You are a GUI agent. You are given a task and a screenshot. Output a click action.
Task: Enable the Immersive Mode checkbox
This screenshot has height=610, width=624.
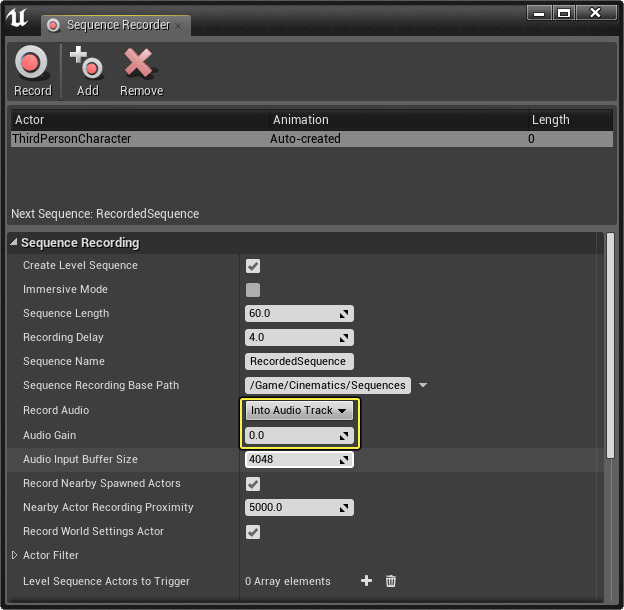[x=253, y=290]
